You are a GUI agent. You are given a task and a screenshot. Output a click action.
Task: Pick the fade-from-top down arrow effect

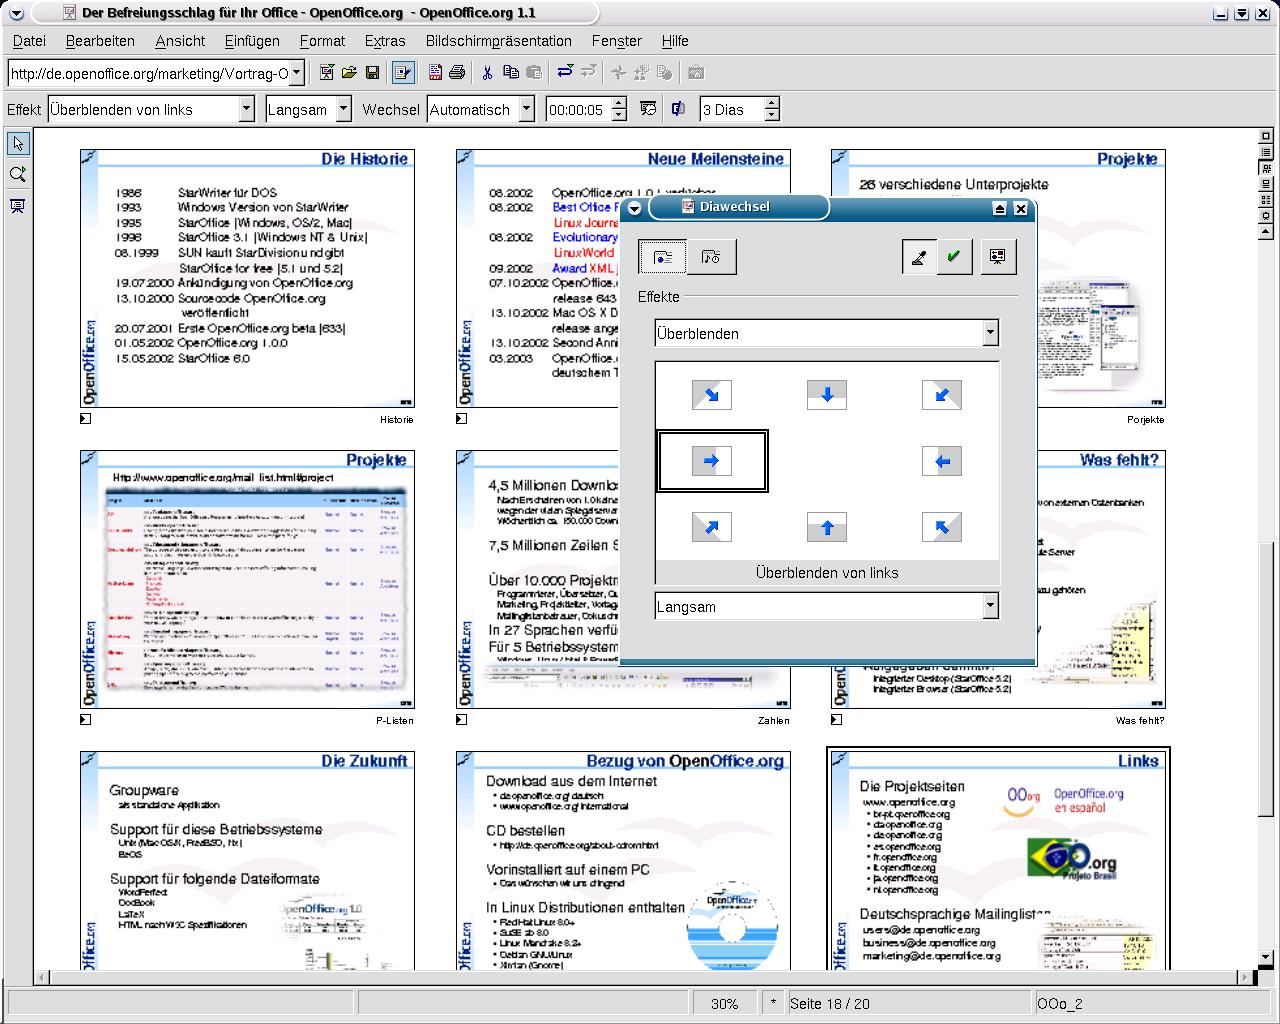click(x=827, y=395)
